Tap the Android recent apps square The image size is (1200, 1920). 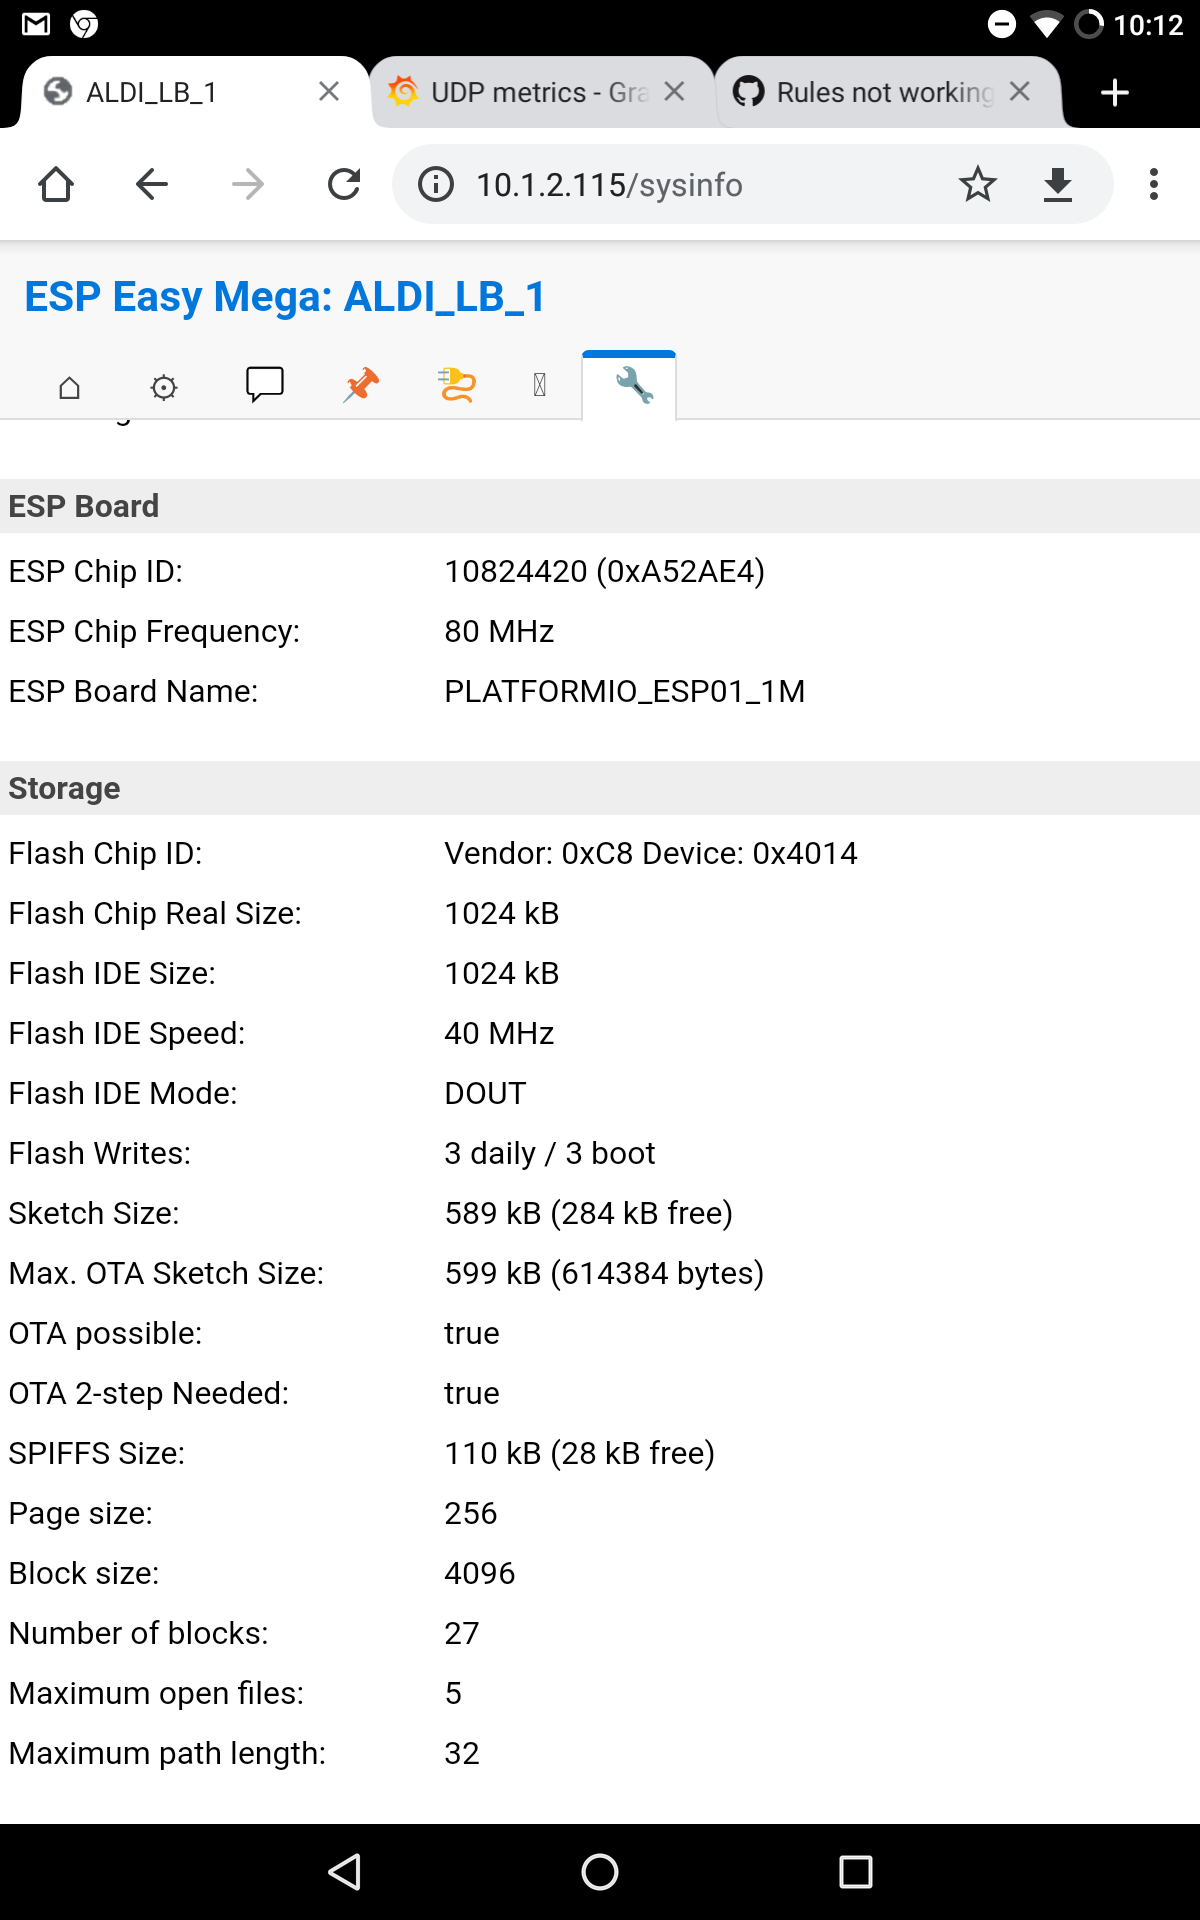coord(856,1872)
